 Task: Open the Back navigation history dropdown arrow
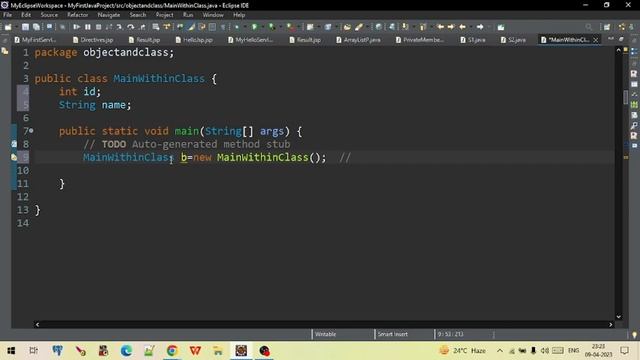[x=471, y=27]
